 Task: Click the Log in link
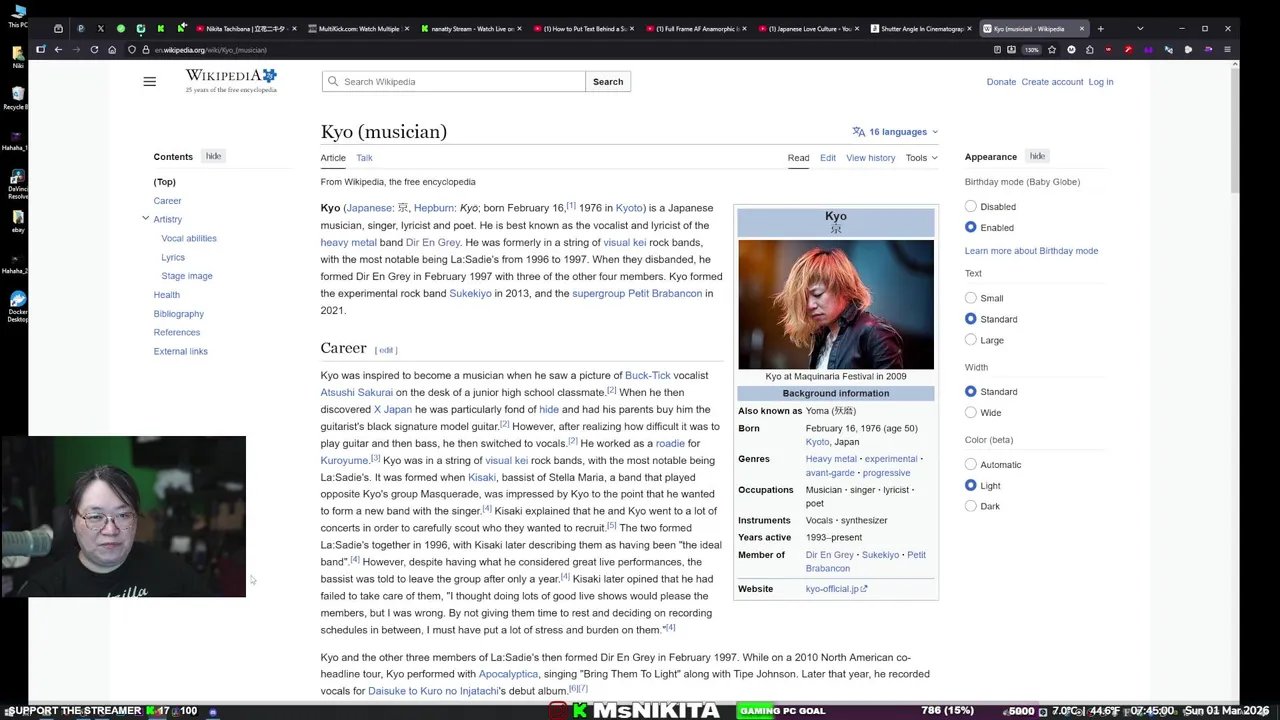(1101, 82)
